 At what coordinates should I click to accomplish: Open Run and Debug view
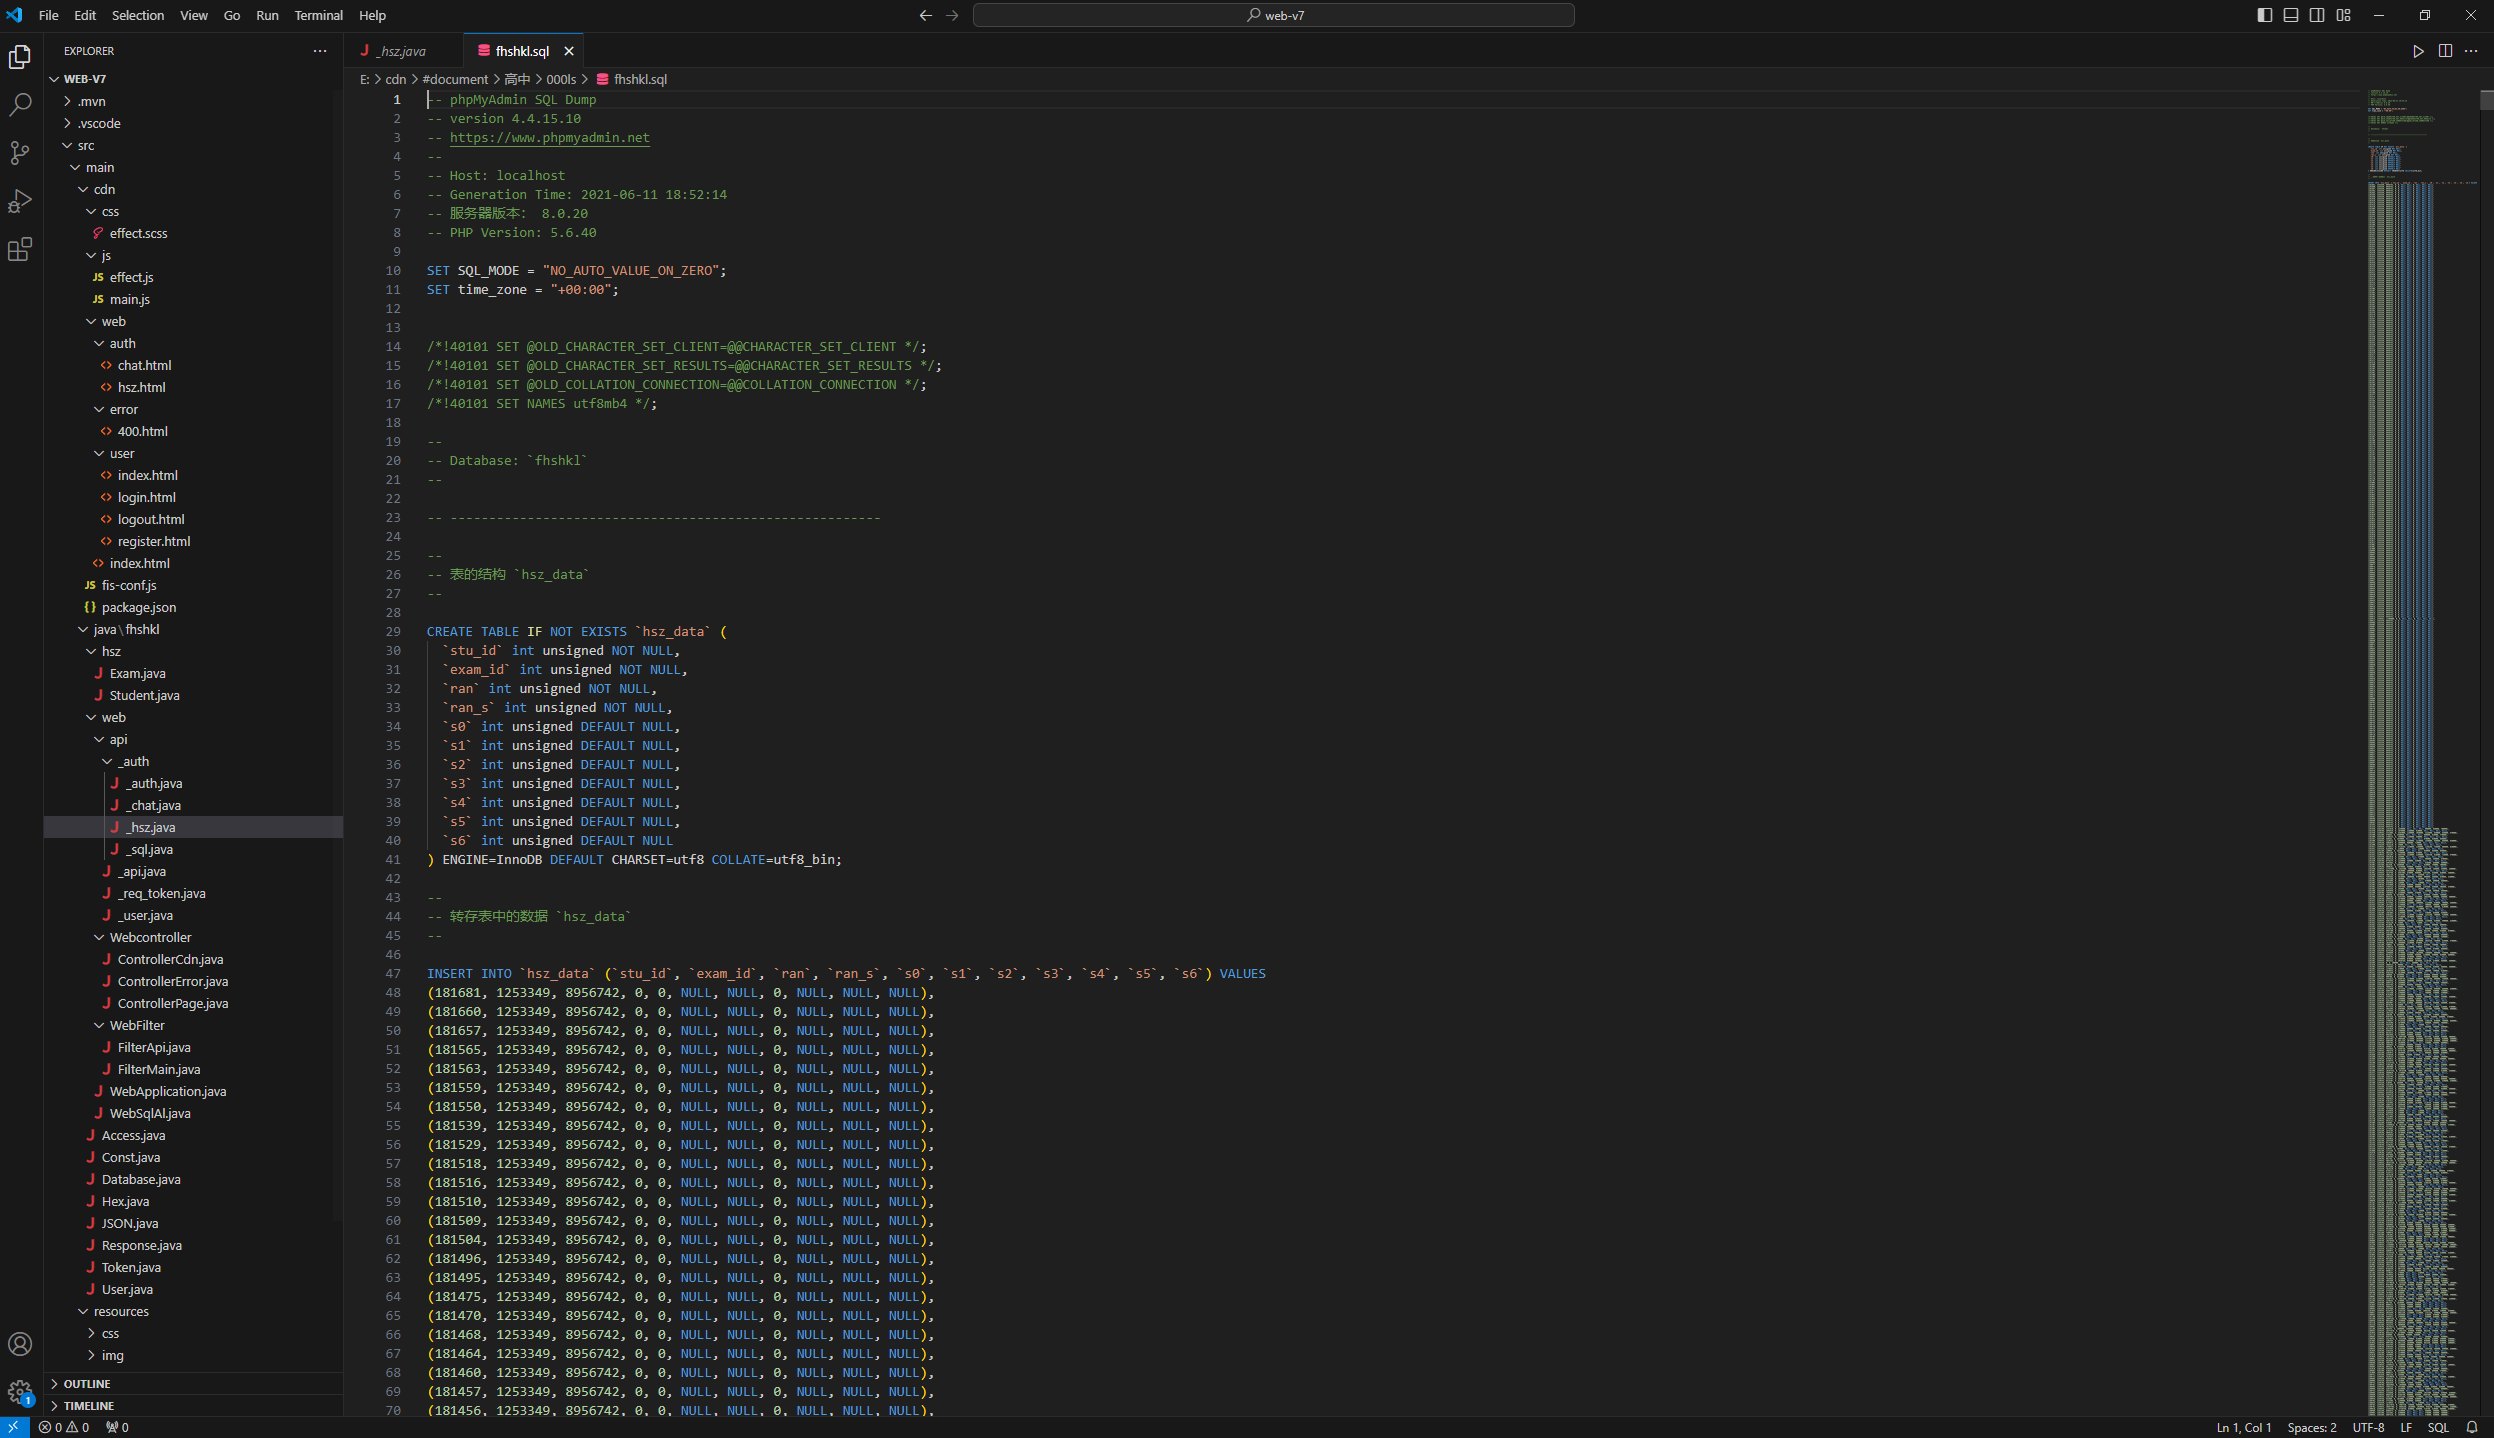coord(20,201)
